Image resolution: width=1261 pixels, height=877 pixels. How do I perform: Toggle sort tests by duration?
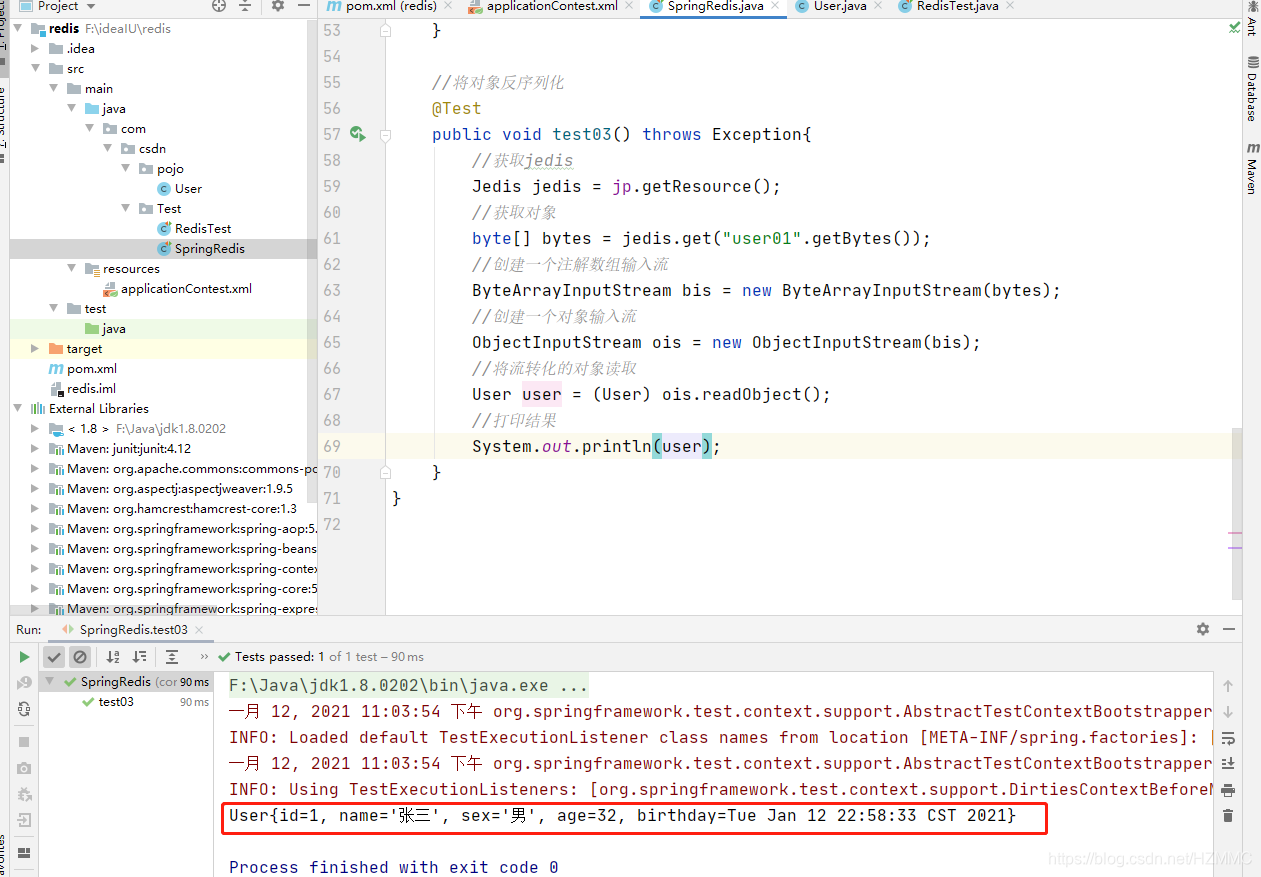(139, 657)
